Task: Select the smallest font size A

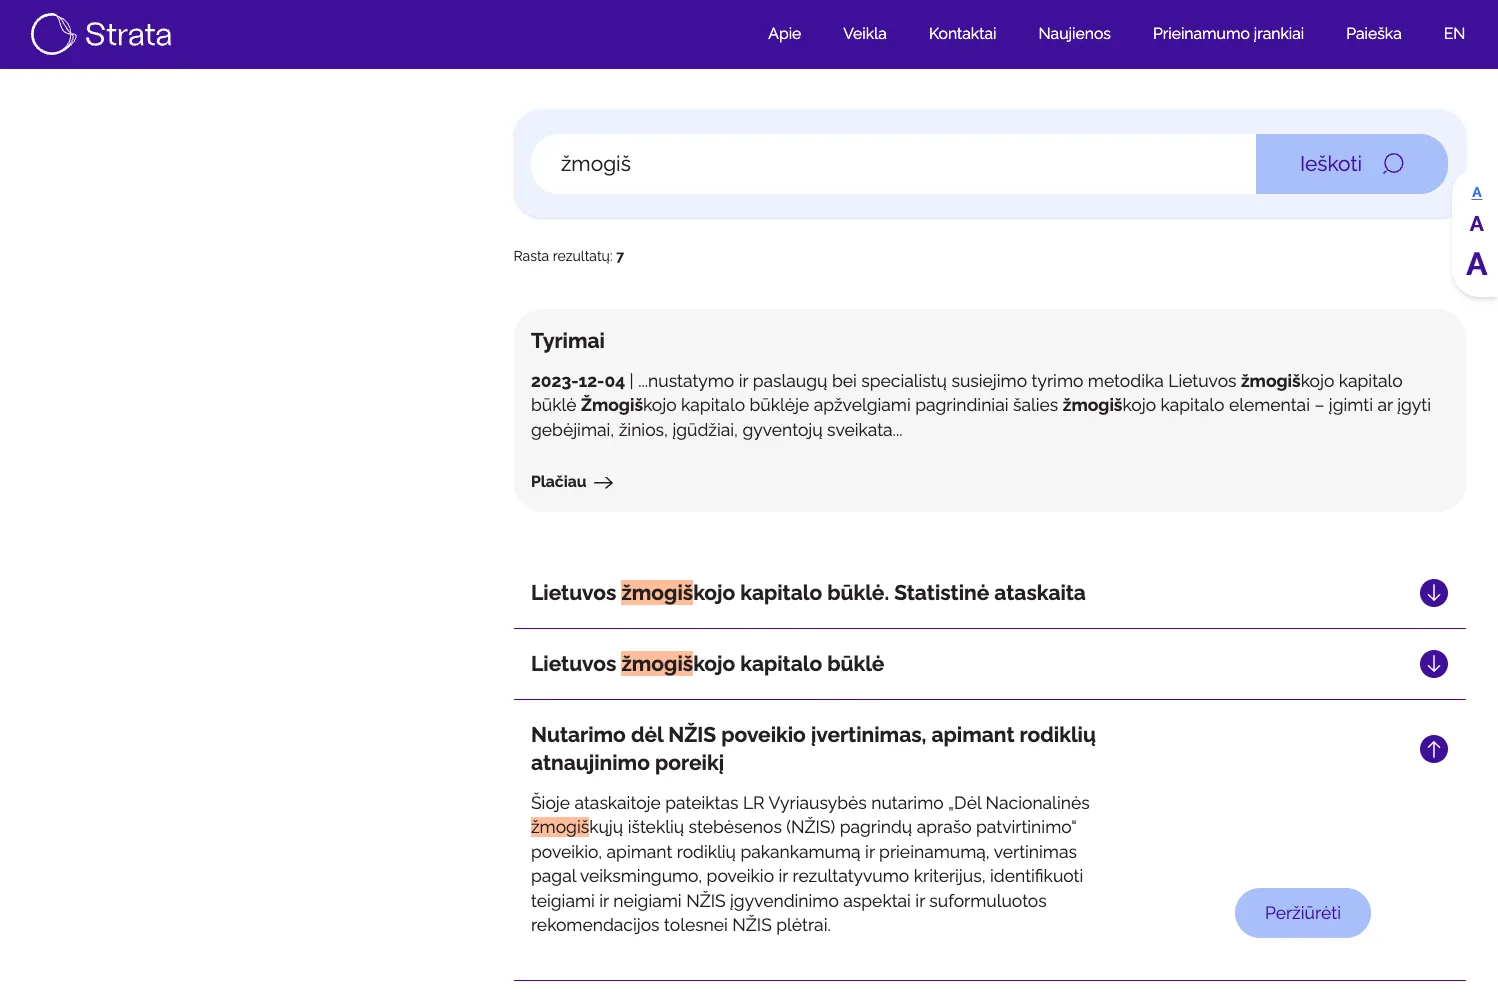Action: [x=1476, y=192]
